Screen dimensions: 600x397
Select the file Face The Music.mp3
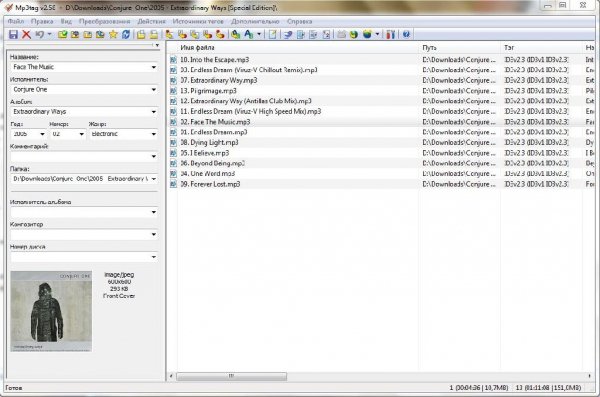(x=215, y=122)
